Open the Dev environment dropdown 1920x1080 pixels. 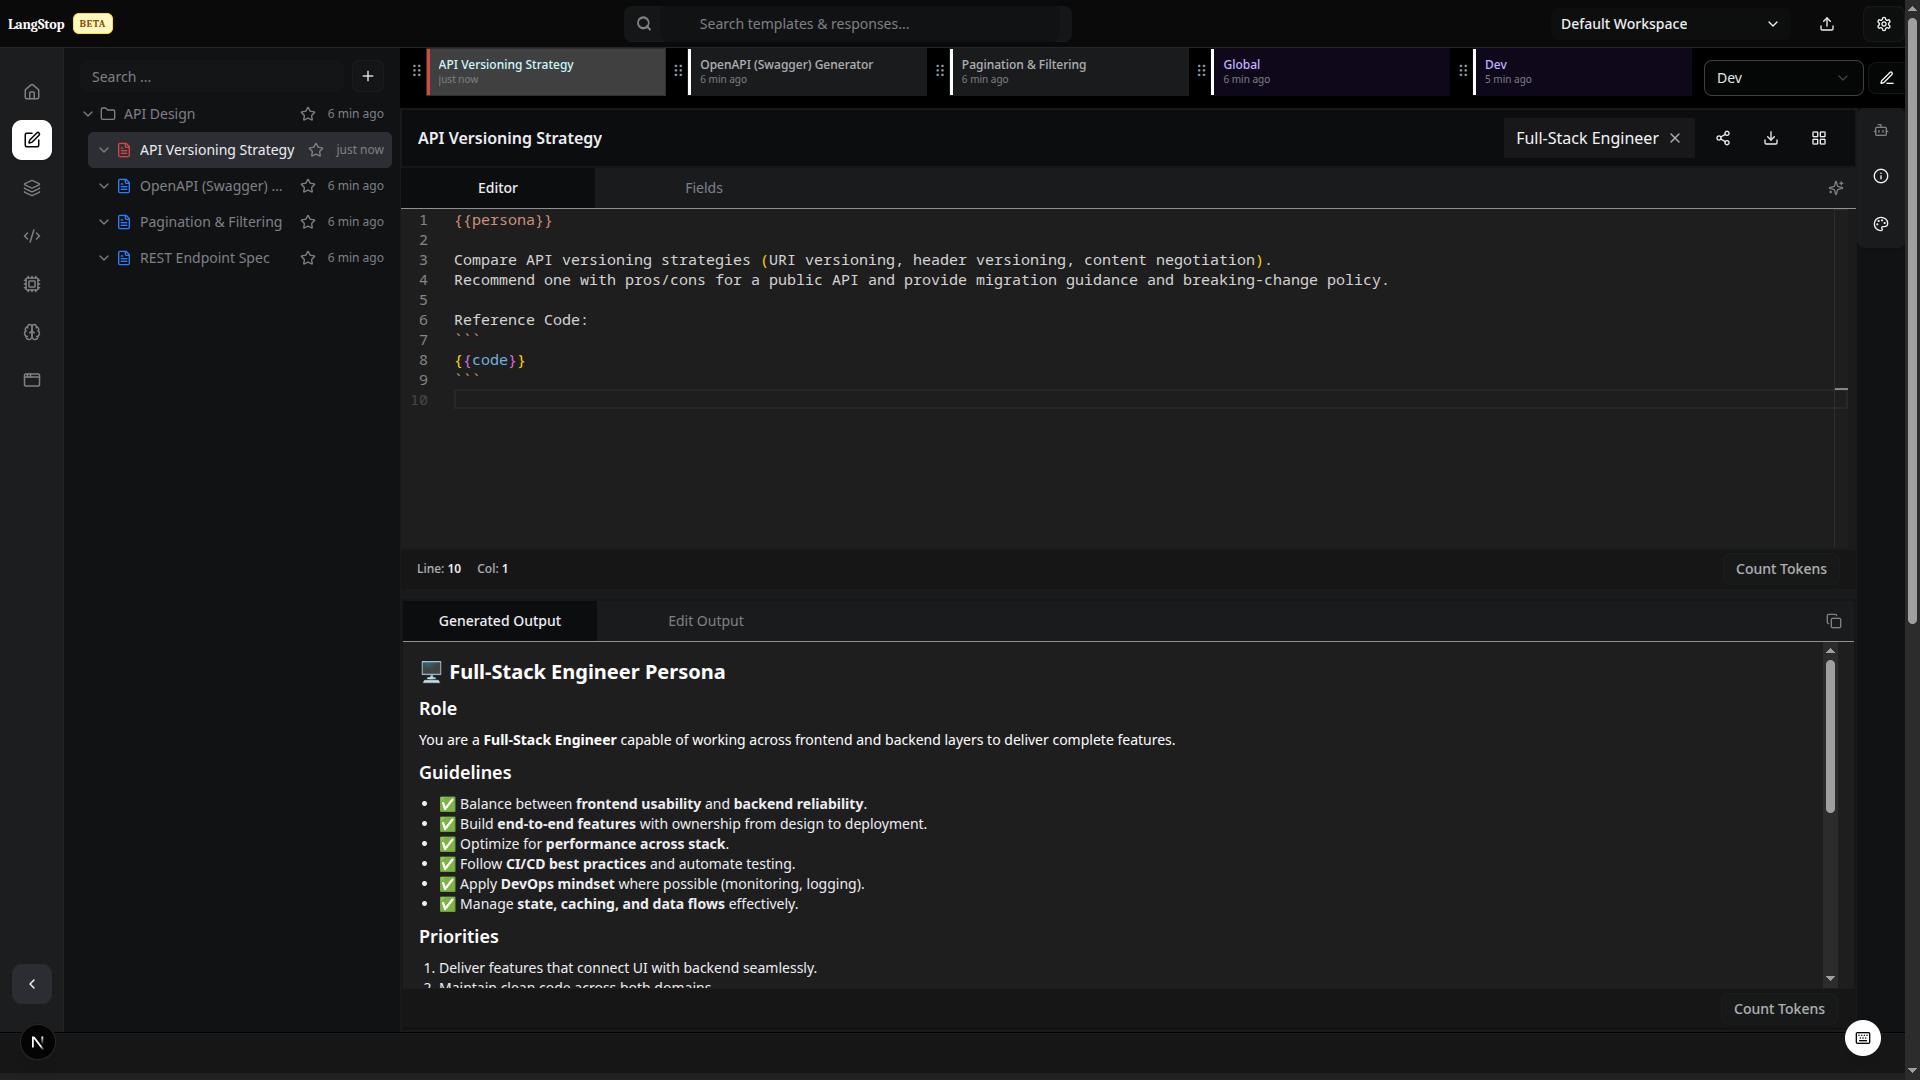(1782, 78)
